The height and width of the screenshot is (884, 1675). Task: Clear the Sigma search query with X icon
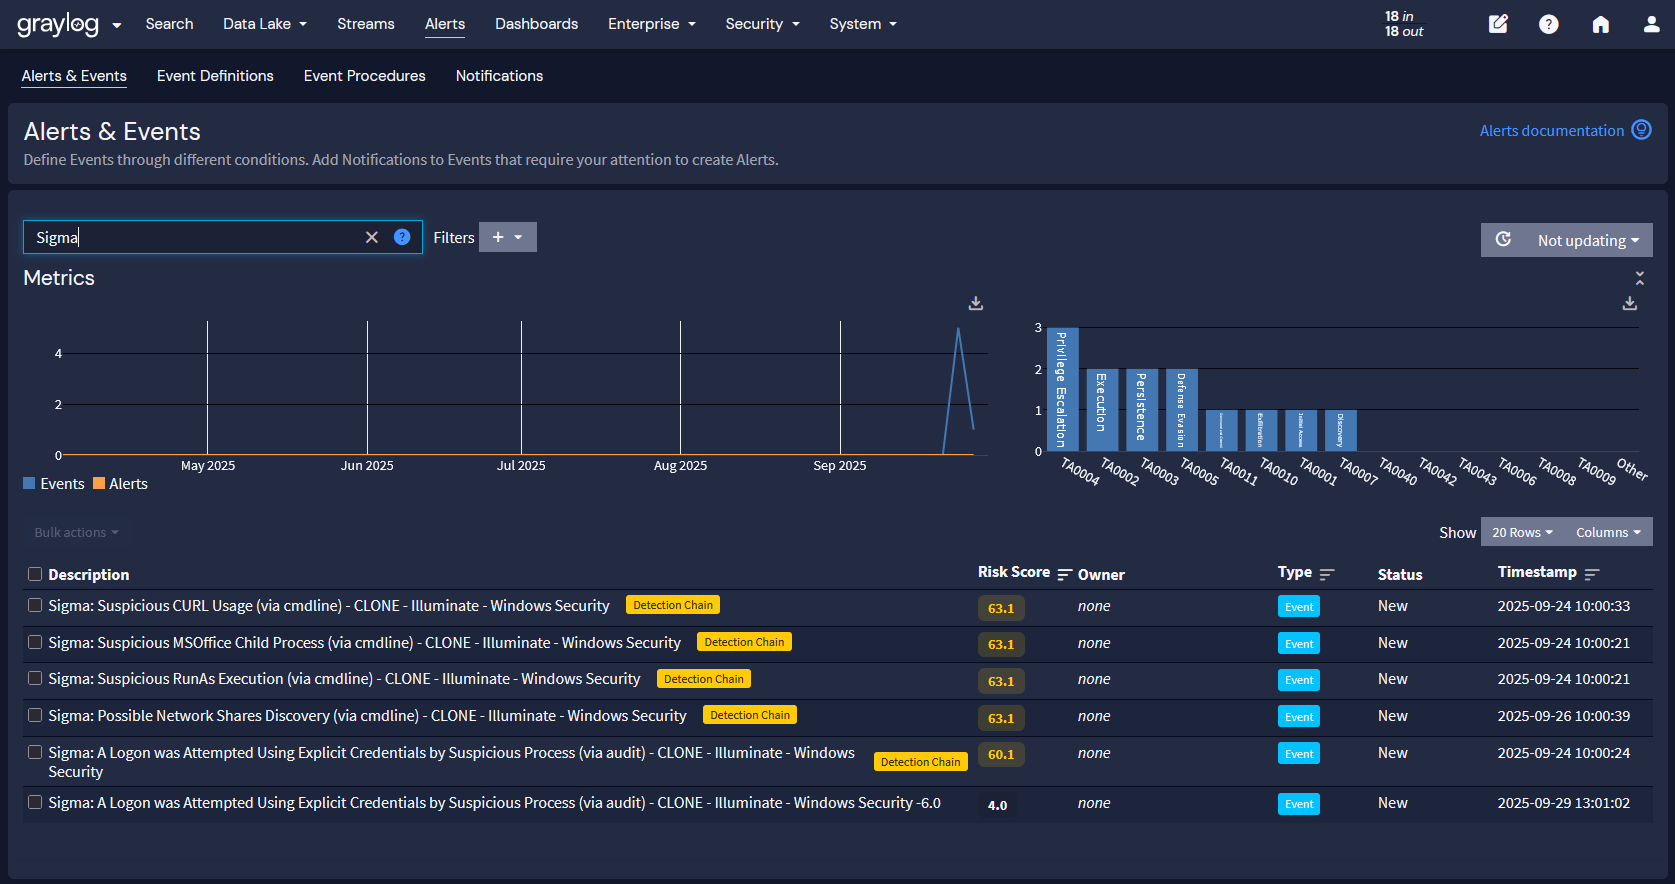(x=372, y=237)
